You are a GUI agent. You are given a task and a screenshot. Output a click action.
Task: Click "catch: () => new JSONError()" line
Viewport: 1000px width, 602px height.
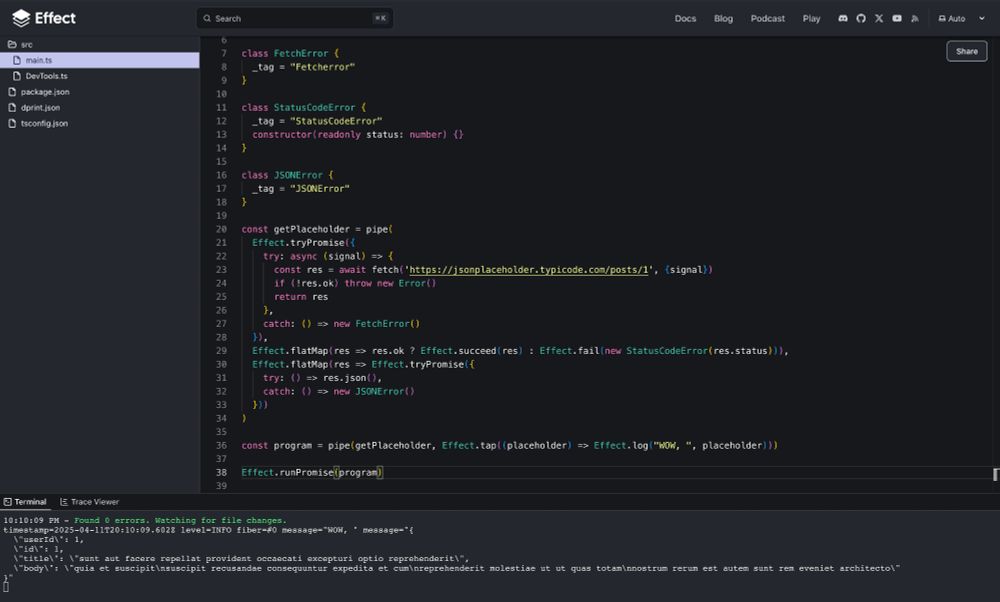pyautogui.click(x=339, y=392)
